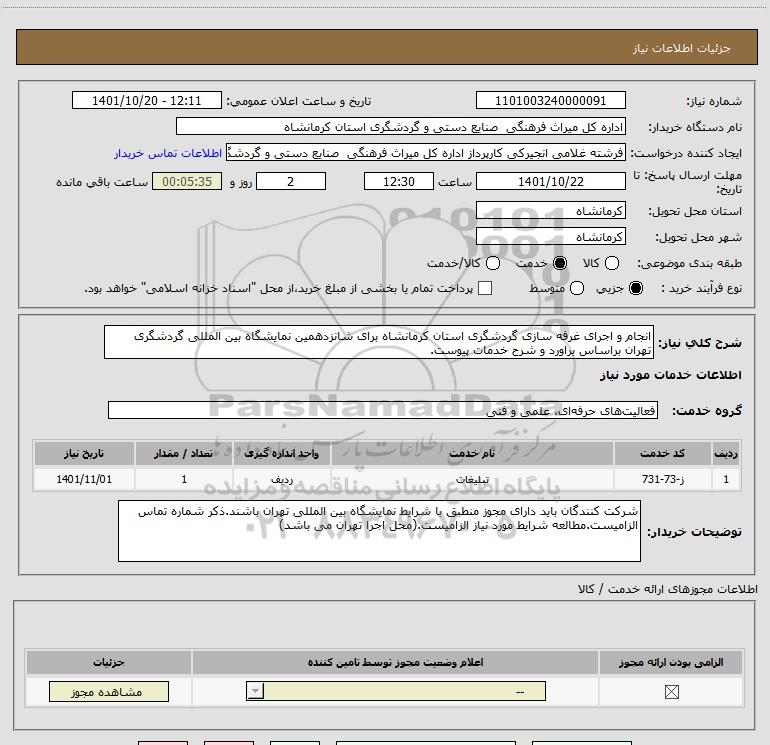Viewport: 770px width, 745px height.
Task: Click the تاریخ نیاز column header
Action: pos(84,453)
